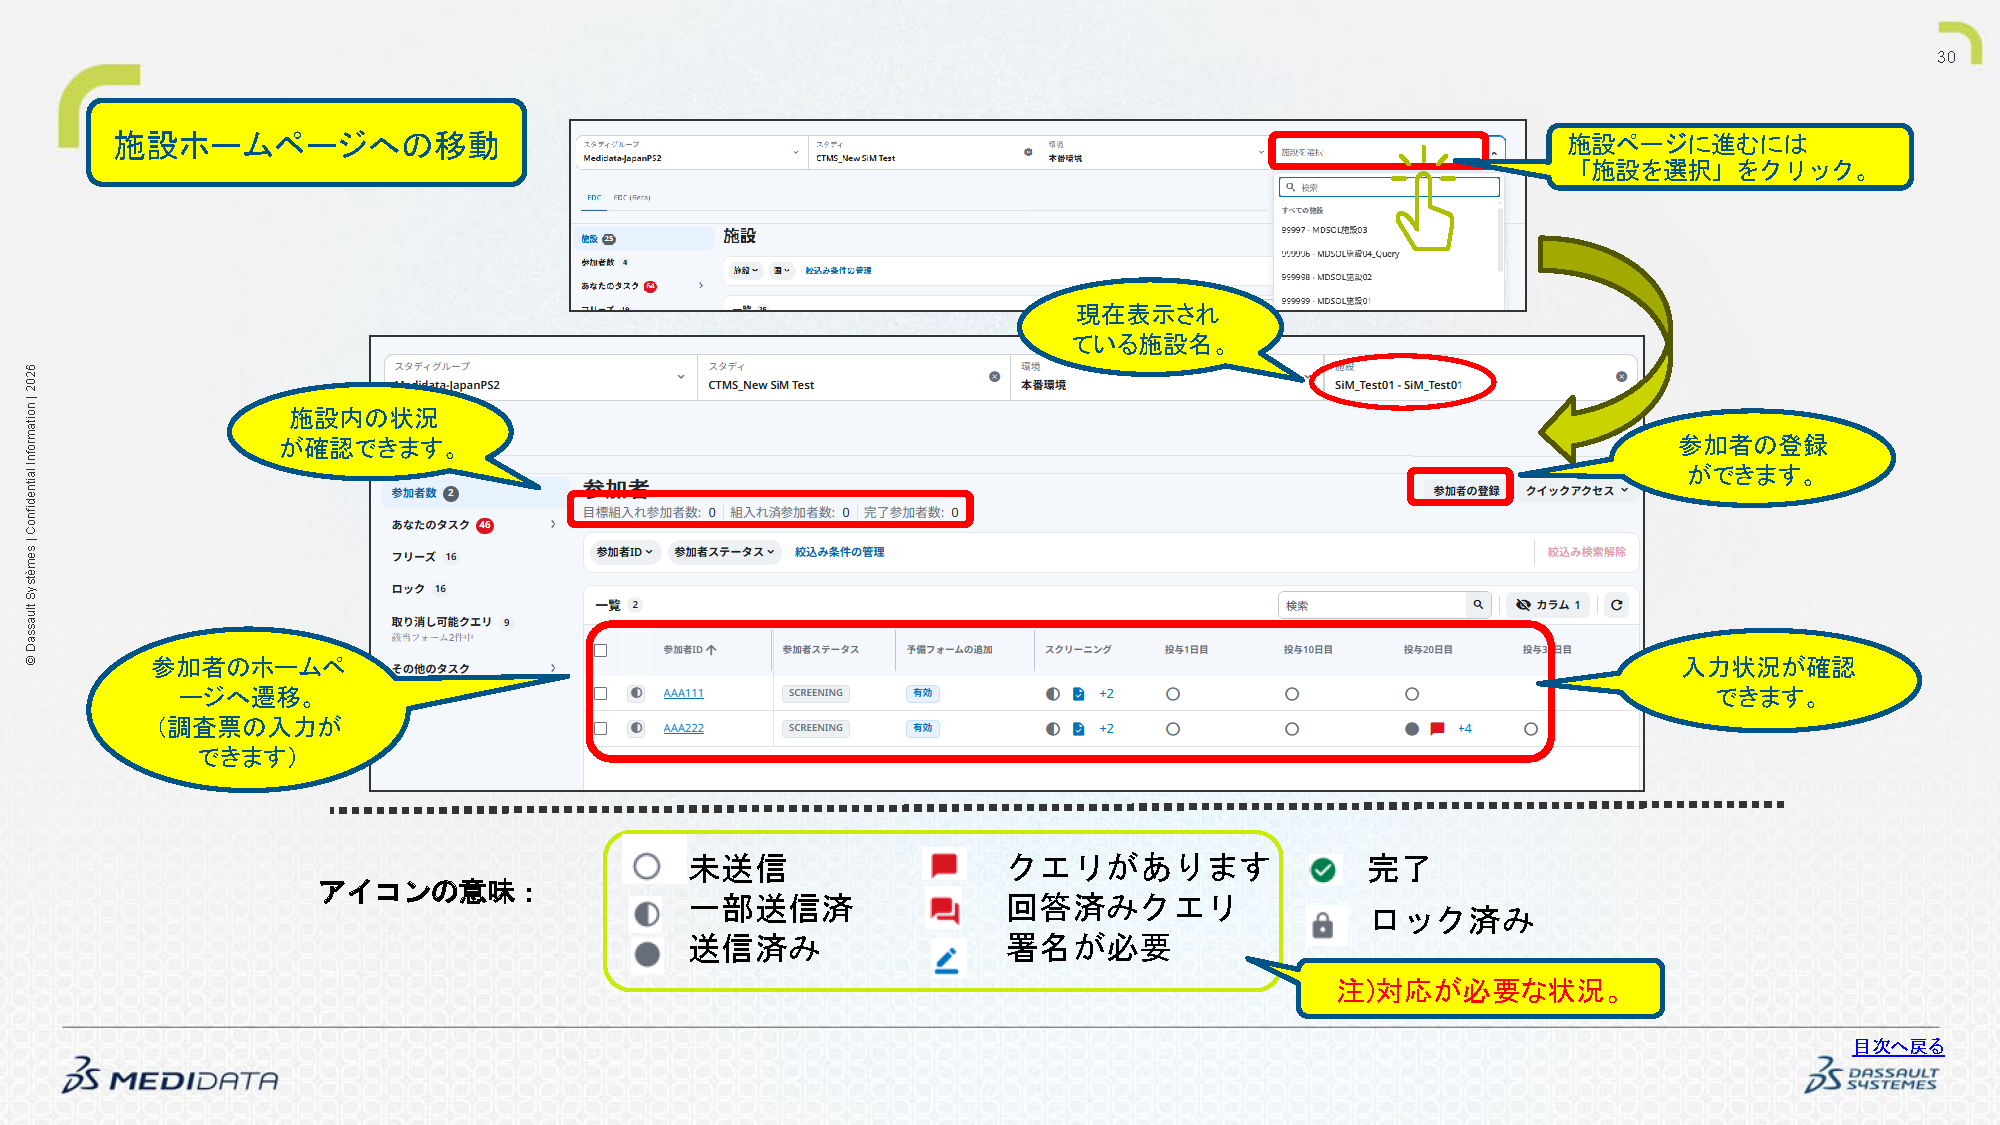Expand あなたのタスク 46 in the sidebar
2000x1125 pixels.
[553, 524]
